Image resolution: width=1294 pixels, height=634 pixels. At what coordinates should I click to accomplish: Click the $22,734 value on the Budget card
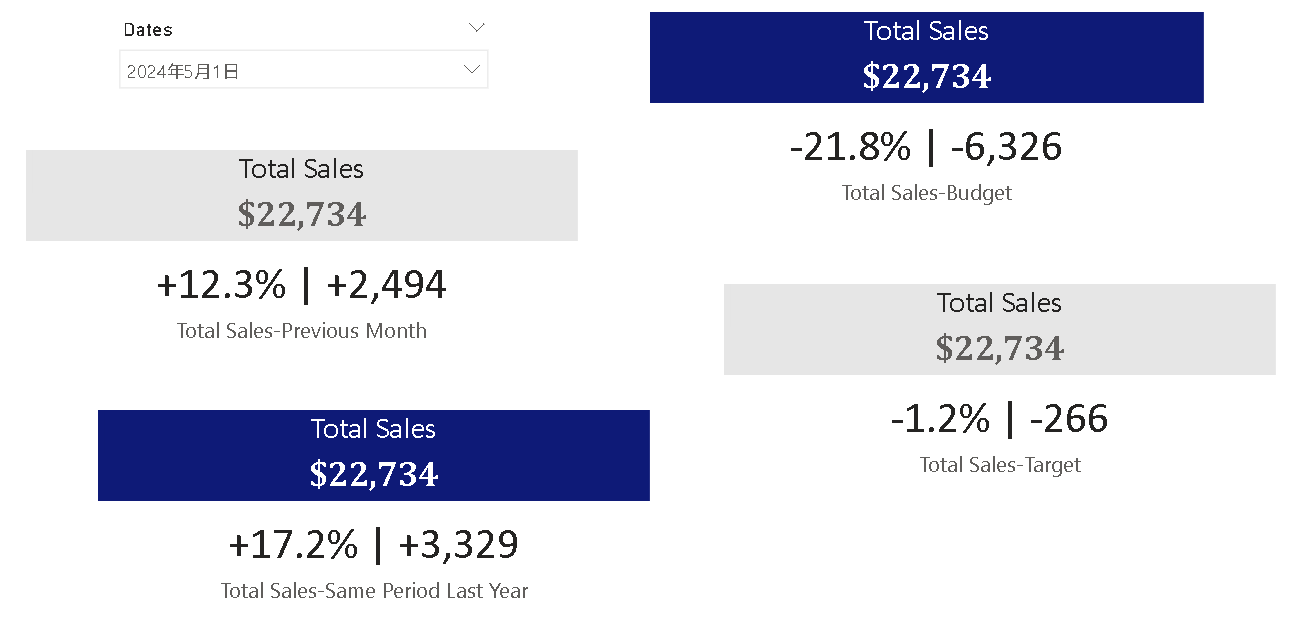click(926, 75)
